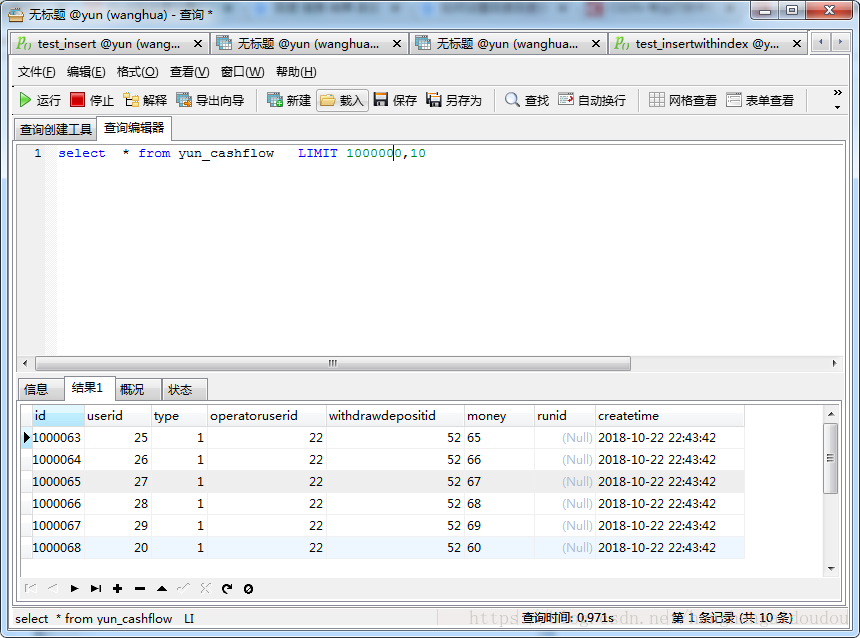
Task: Click the edit record triangle icon
Action: [x=162, y=589]
